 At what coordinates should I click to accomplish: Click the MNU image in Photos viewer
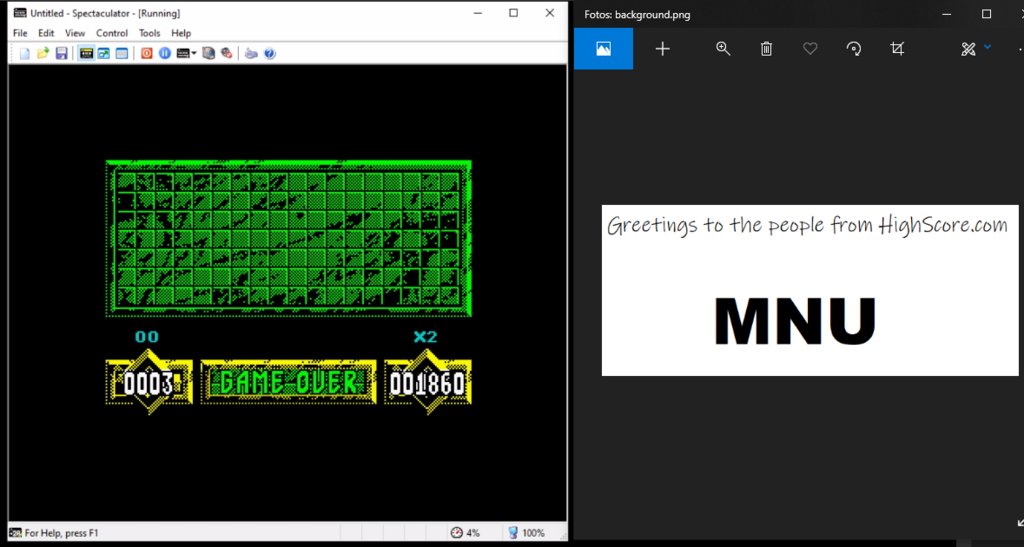pyautogui.click(x=810, y=290)
